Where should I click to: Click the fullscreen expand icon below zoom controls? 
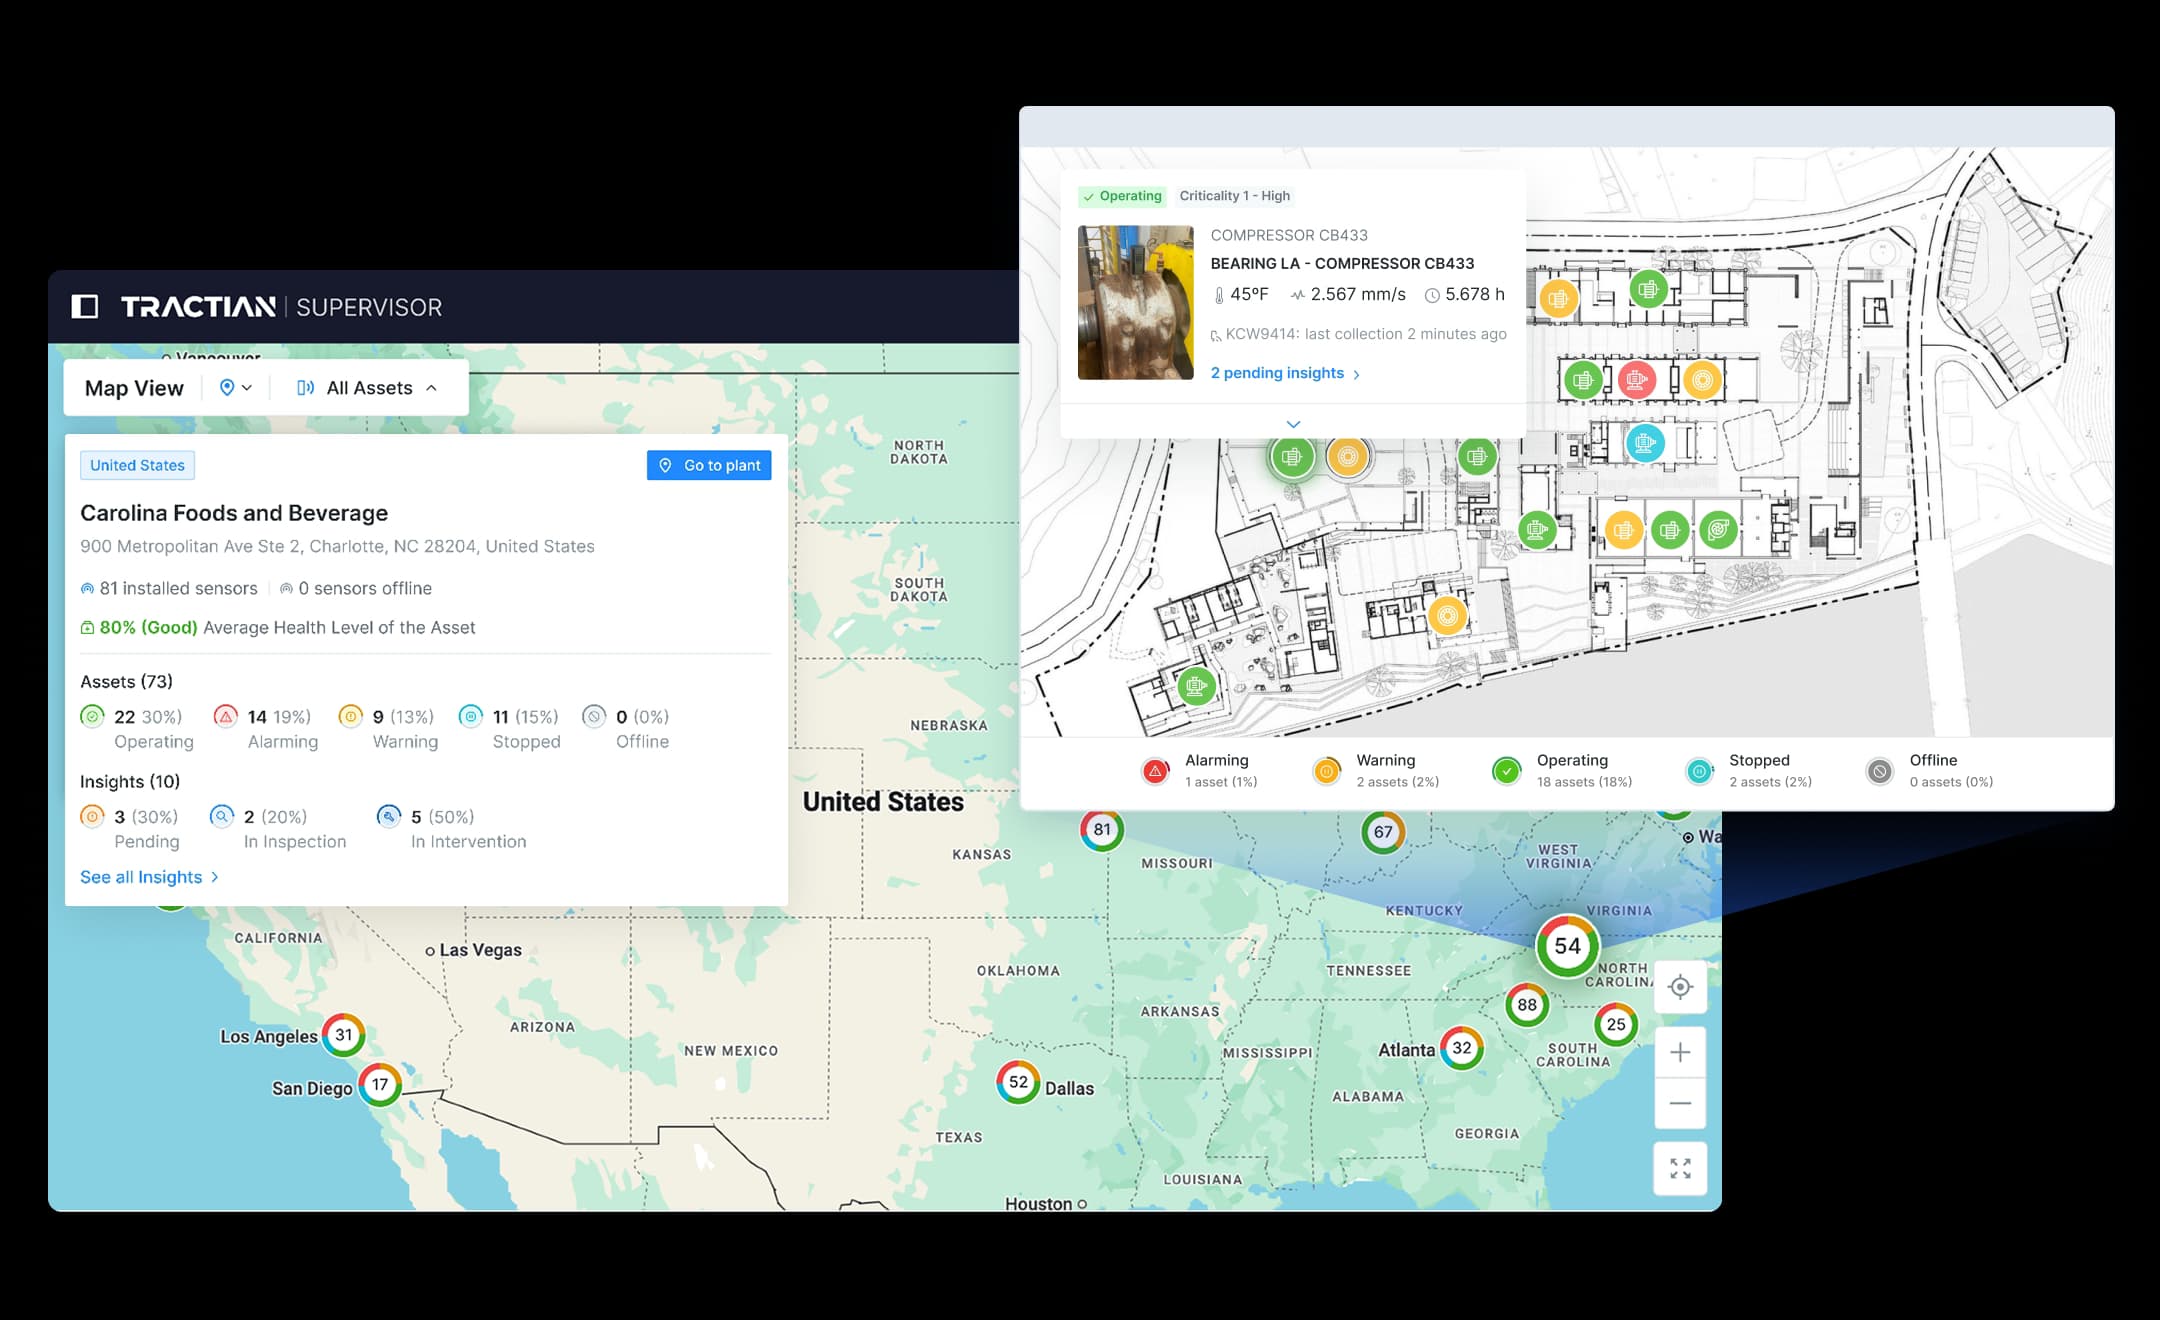click(x=1680, y=1166)
